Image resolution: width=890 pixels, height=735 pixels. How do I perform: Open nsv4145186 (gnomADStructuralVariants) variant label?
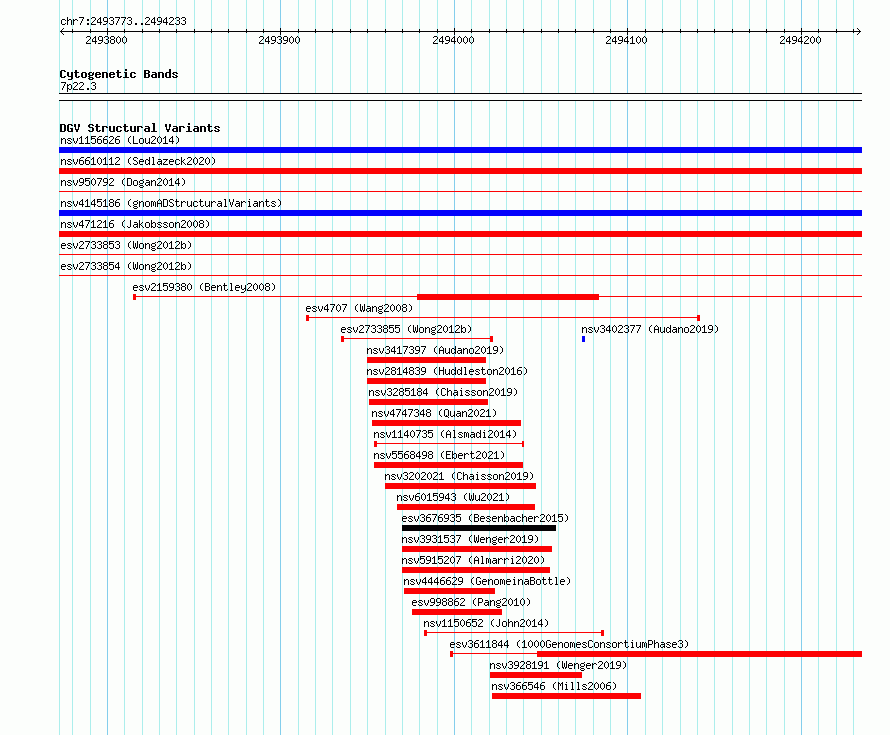pos(171,203)
